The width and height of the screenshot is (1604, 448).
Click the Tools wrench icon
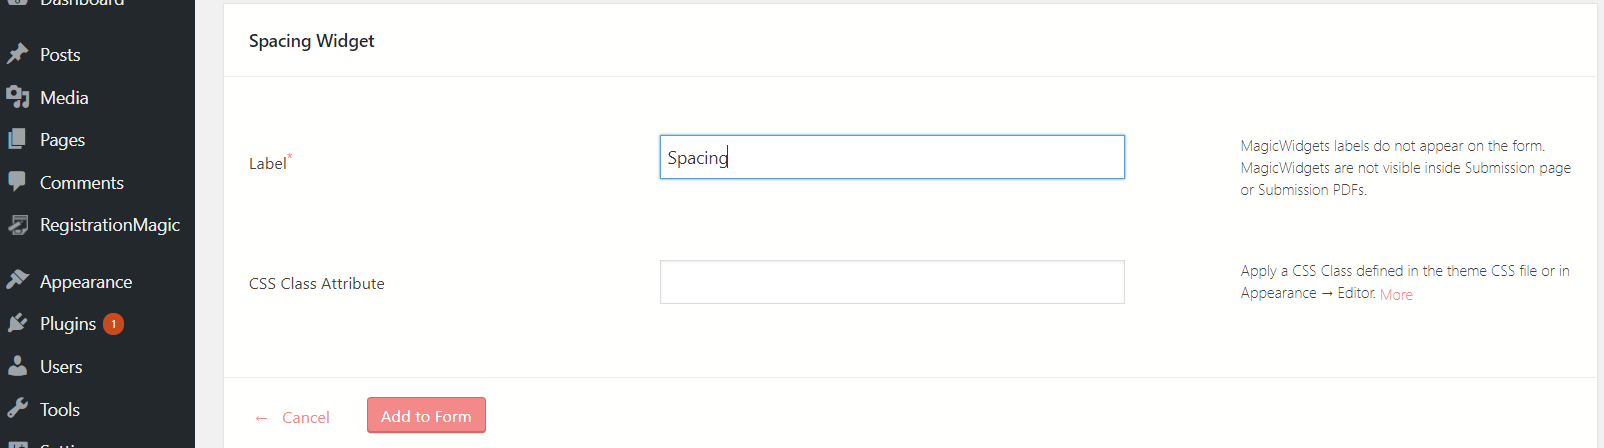click(x=18, y=409)
